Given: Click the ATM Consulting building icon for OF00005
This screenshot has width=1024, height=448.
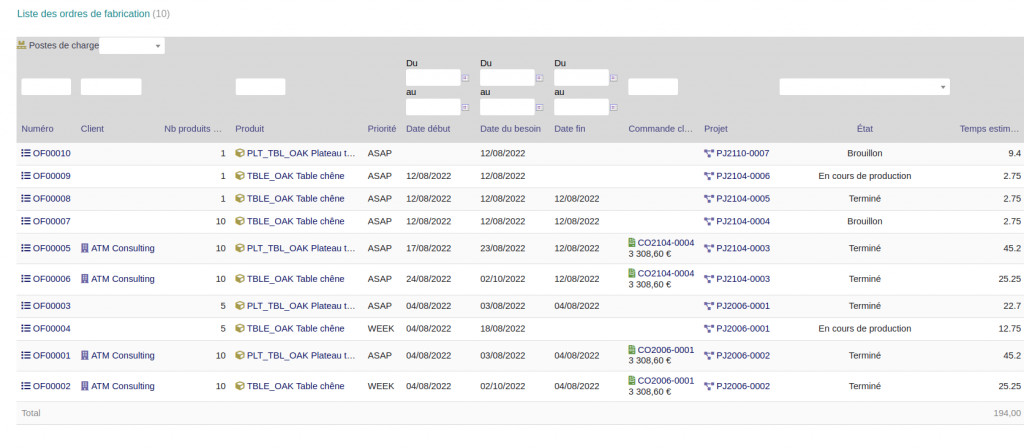Looking at the screenshot, I should [x=85, y=249].
